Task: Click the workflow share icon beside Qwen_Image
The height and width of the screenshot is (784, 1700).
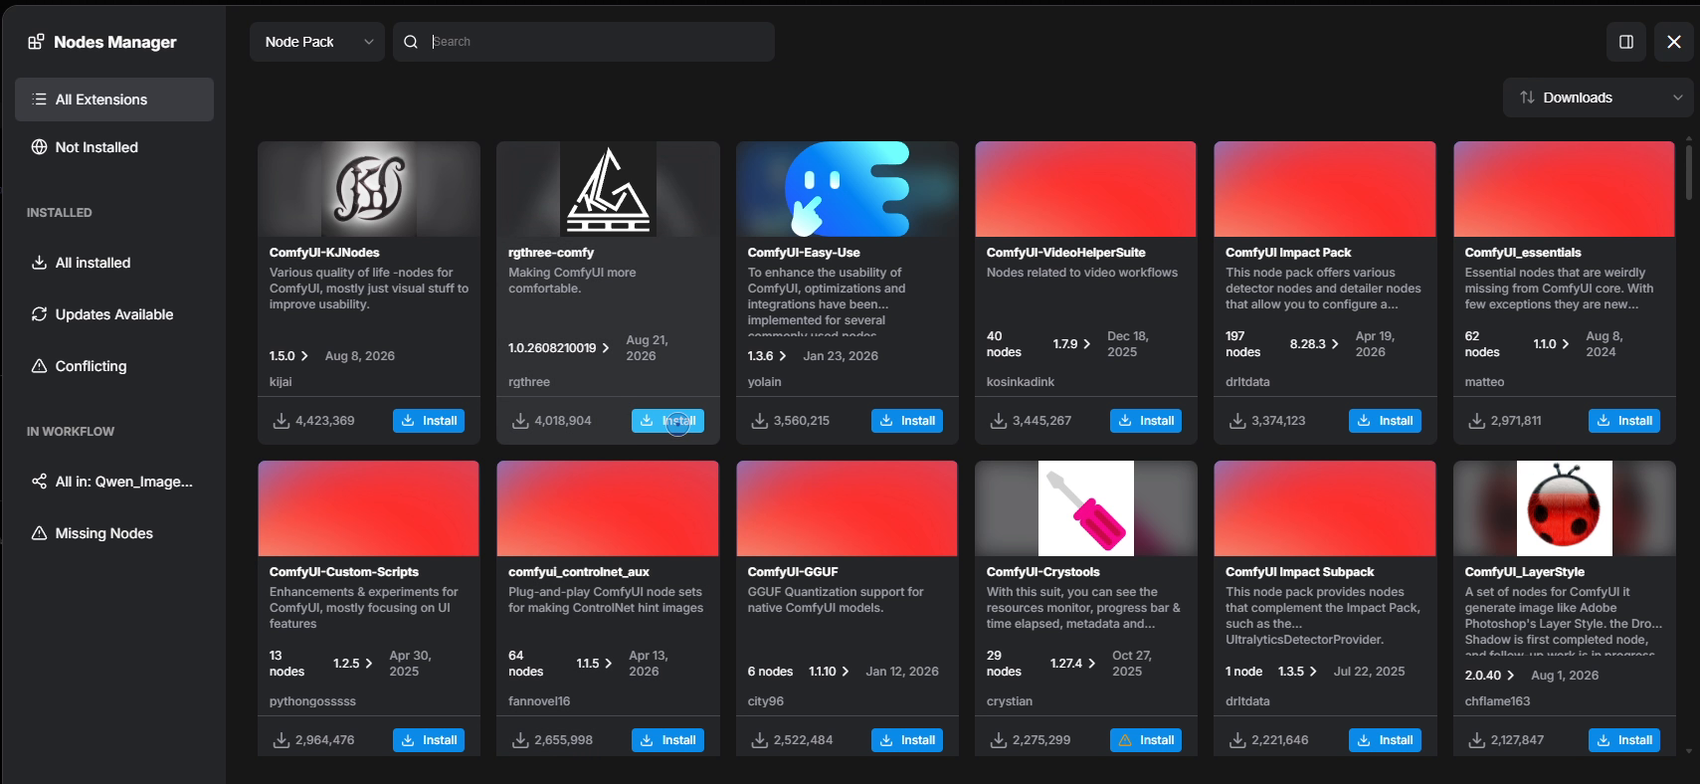Action: pos(39,482)
